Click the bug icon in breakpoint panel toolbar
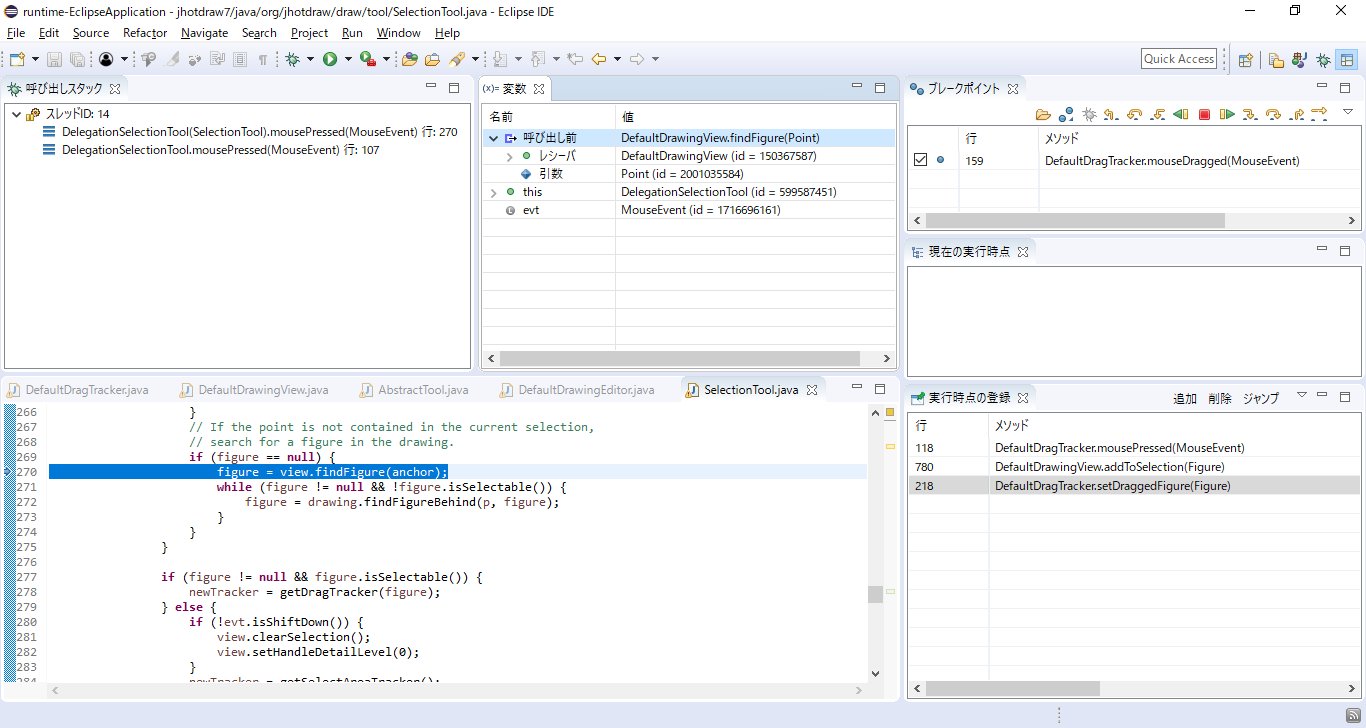 (x=1089, y=114)
